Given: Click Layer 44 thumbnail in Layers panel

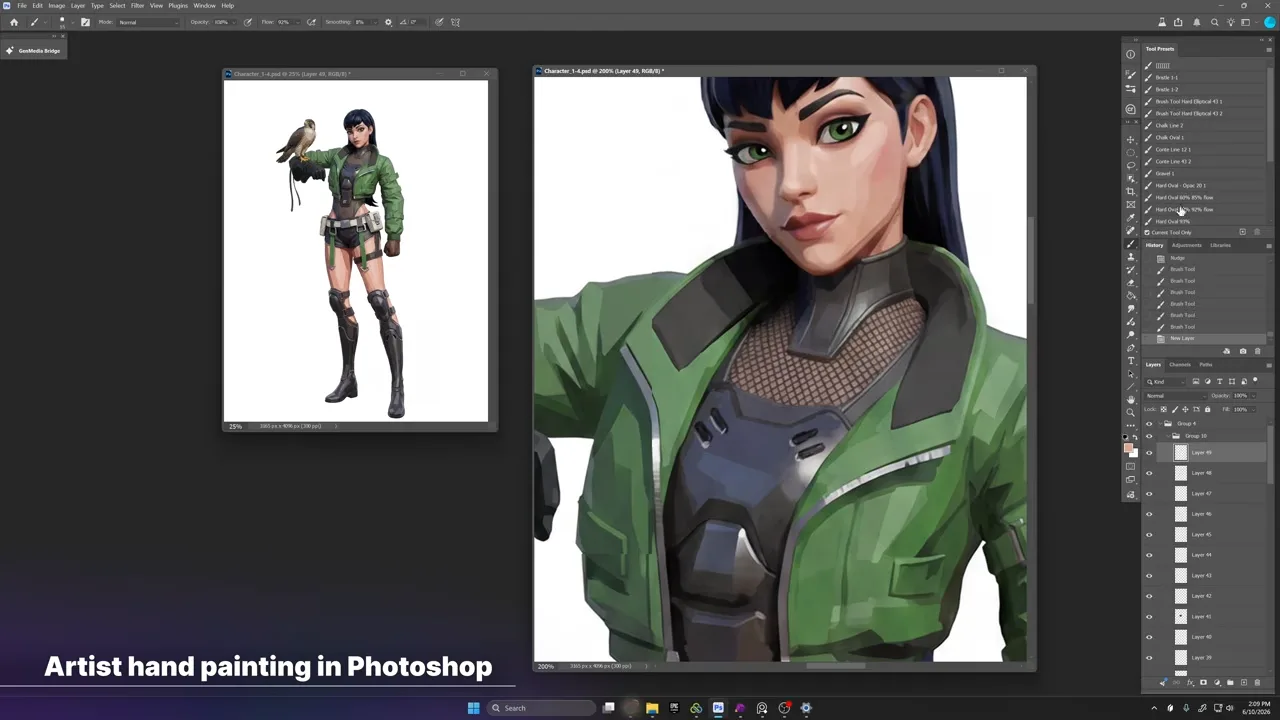Looking at the screenshot, I should pyautogui.click(x=1180, y=555).
